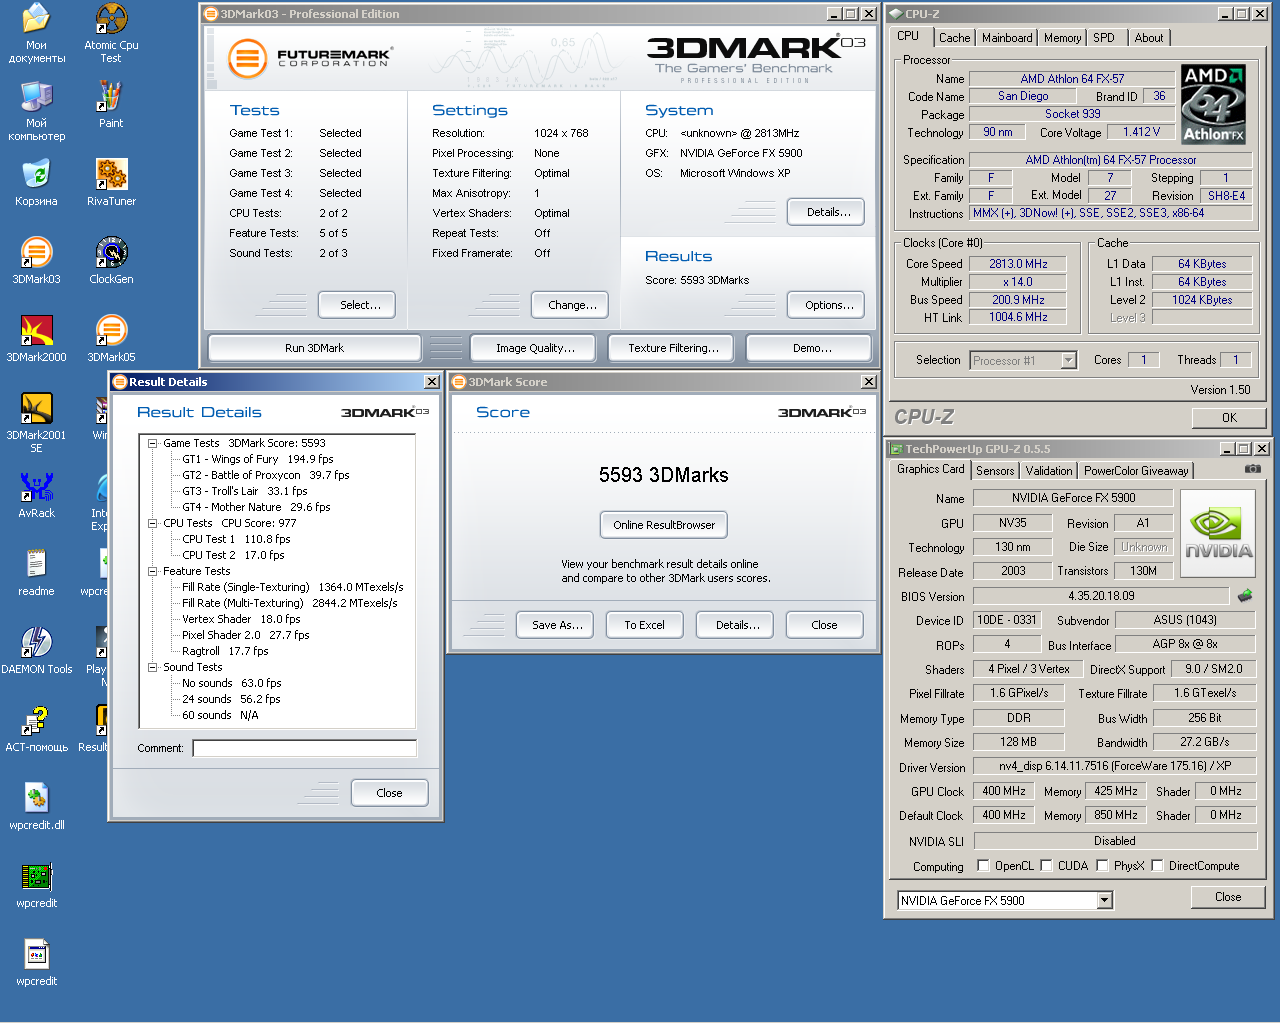The height and width of the screenshot is (1024, 1280).
Task: Toggle the OpenCL checkbox in GPU-Z
Action: (x=983, y=866)
